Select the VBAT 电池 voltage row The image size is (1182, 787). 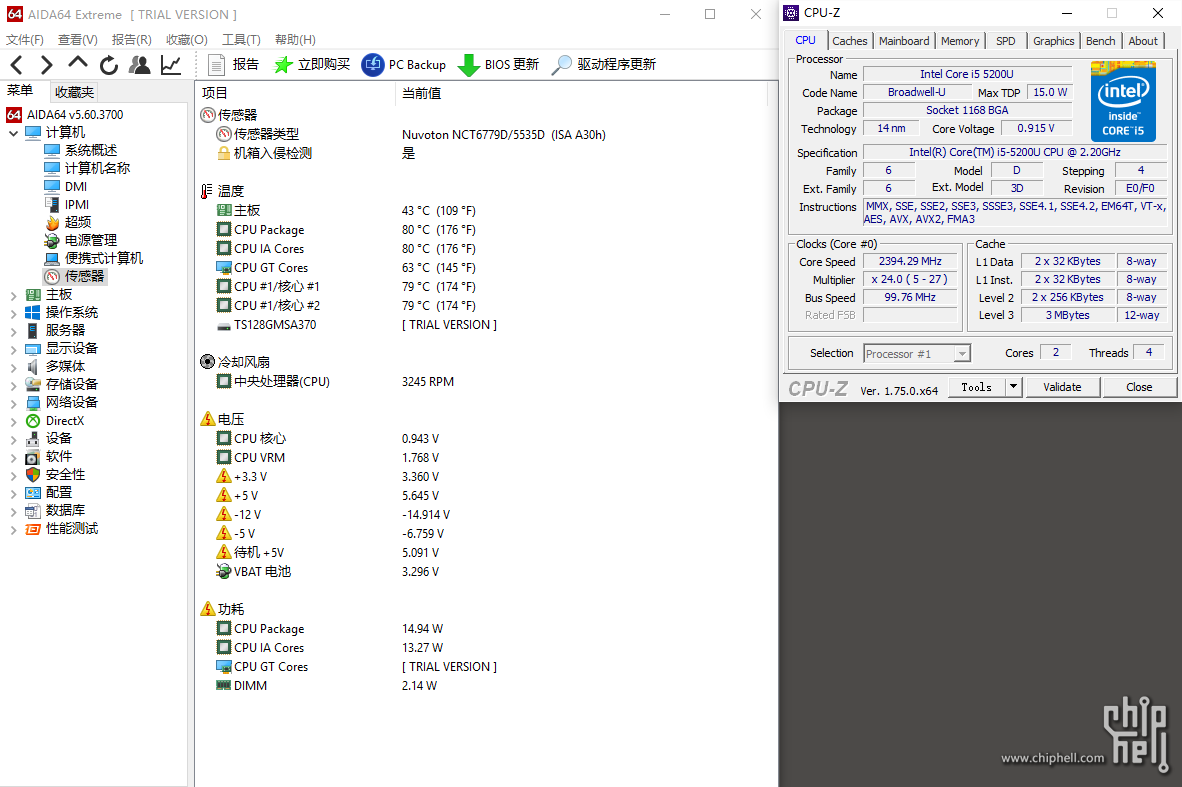[482, 571]
